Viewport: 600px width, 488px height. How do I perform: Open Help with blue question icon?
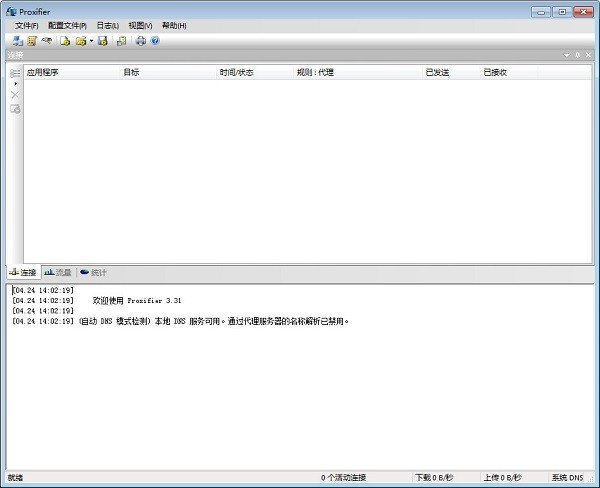[155, 41]
